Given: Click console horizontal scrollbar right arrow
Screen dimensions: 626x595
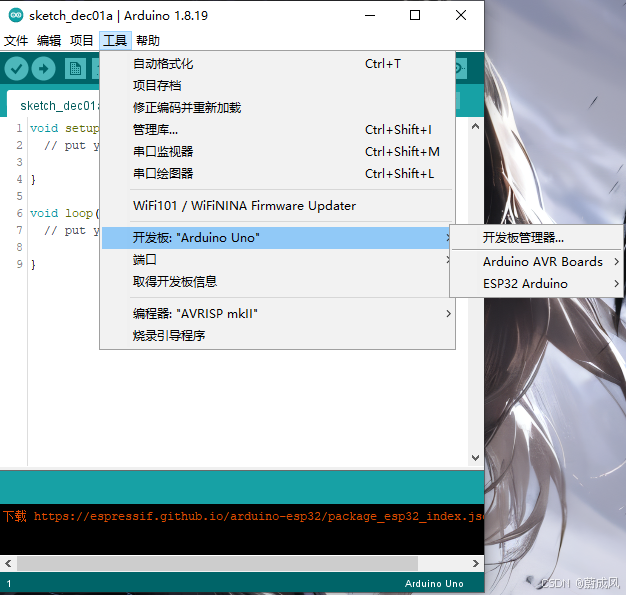Looking at the screenshot, I should (475, 563).
